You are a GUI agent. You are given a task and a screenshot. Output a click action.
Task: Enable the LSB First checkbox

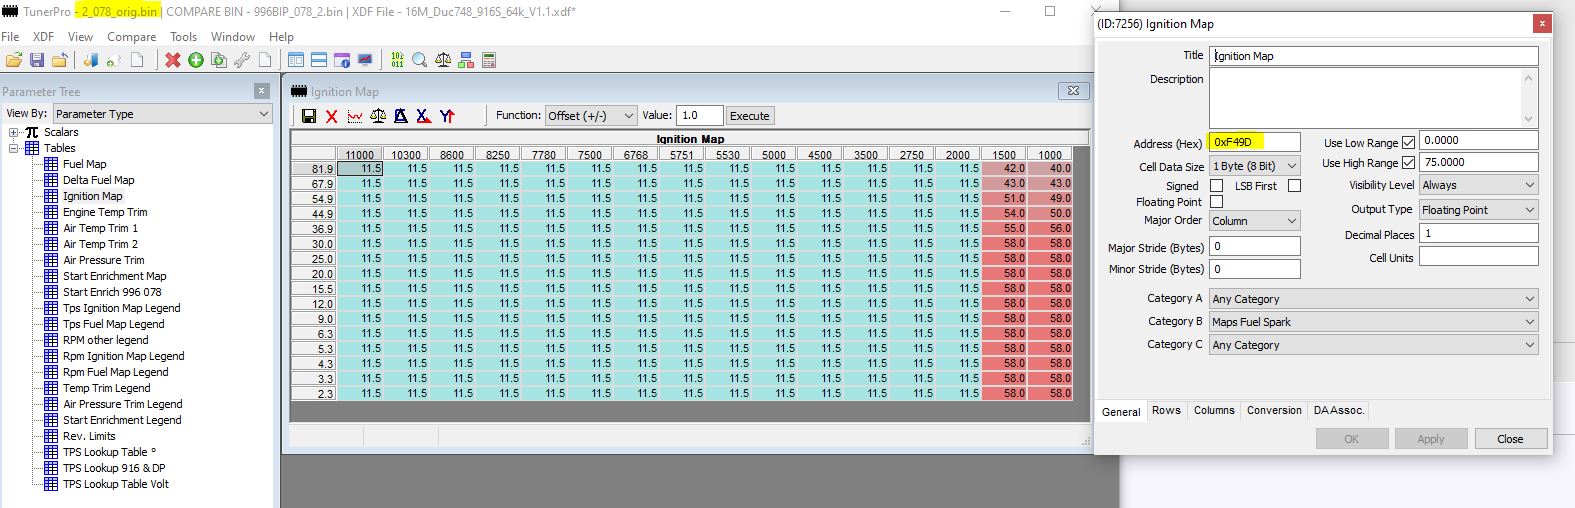click(1295, 186)
